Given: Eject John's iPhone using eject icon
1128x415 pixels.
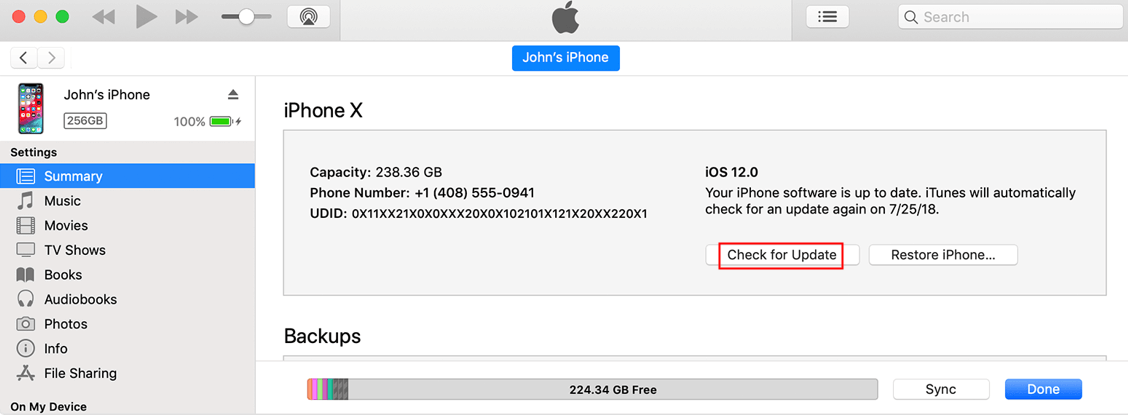Looking at the screenshot, I should (x=233, y=95).
